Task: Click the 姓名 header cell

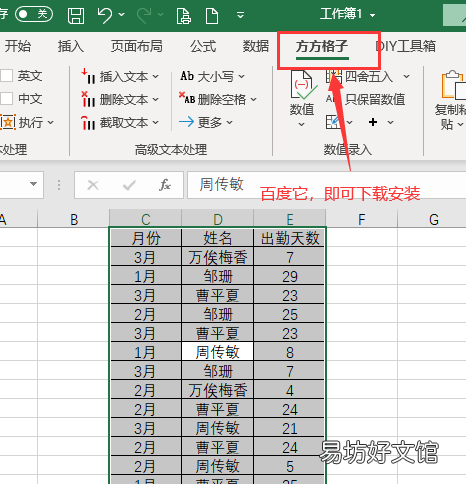Action: [218, 238]
